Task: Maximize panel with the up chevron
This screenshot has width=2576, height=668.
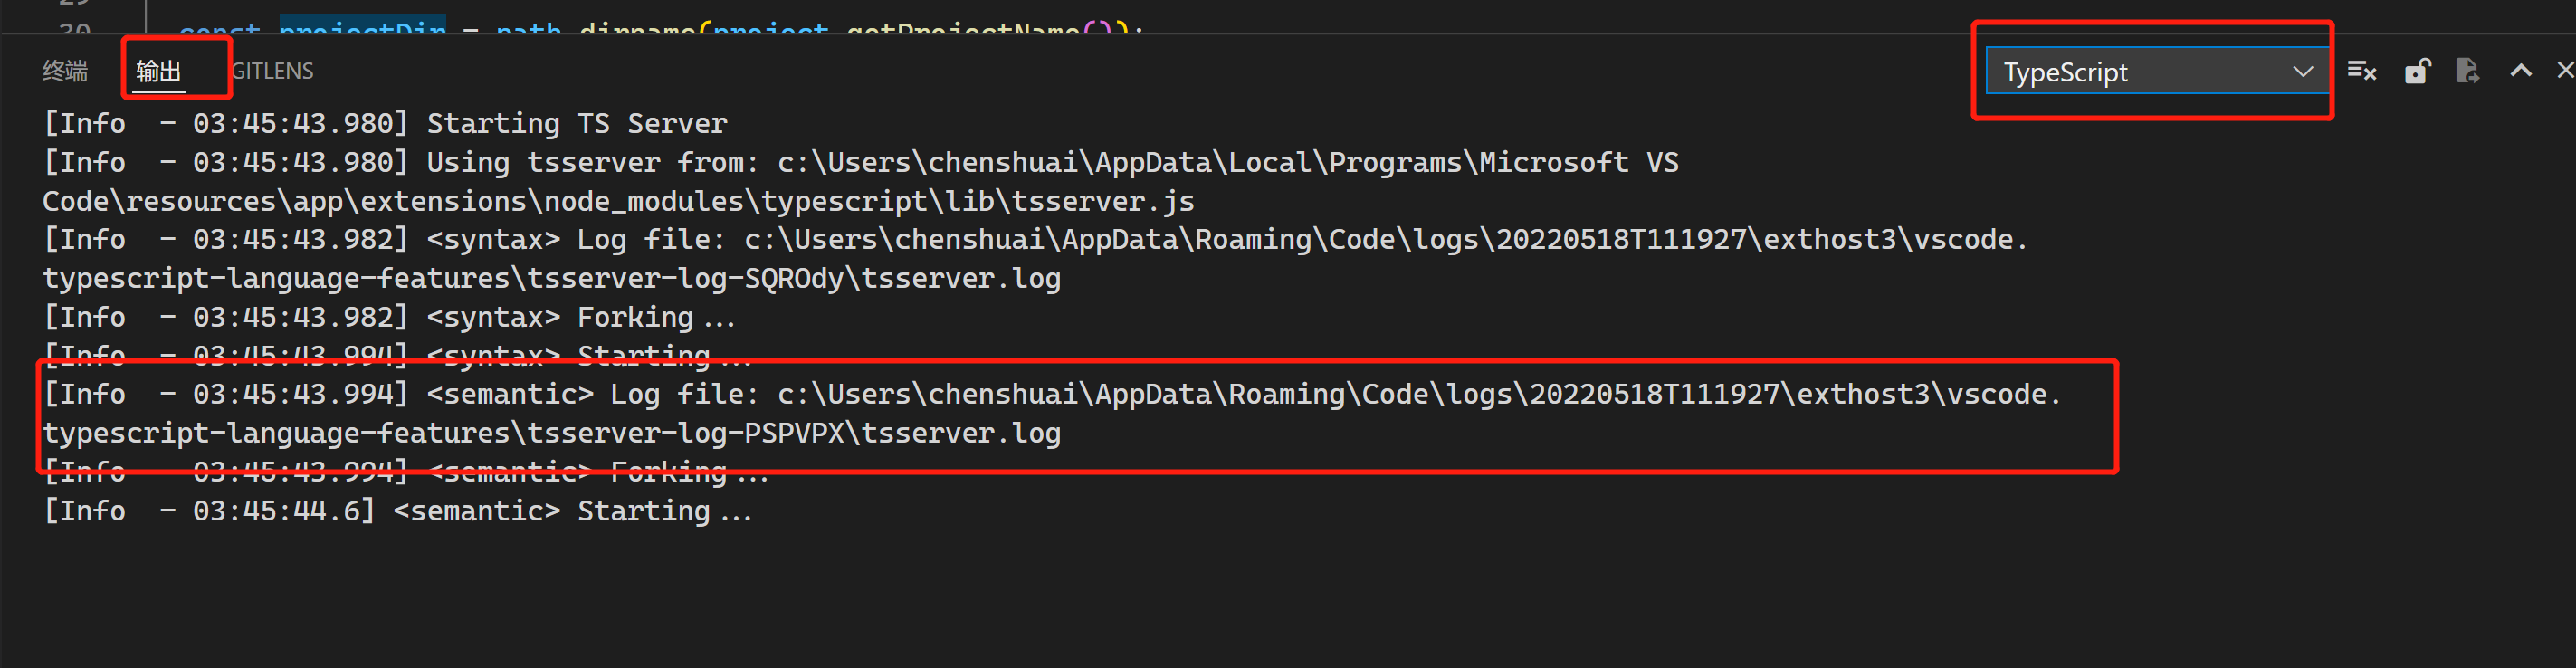Action: coord(2520,71)
